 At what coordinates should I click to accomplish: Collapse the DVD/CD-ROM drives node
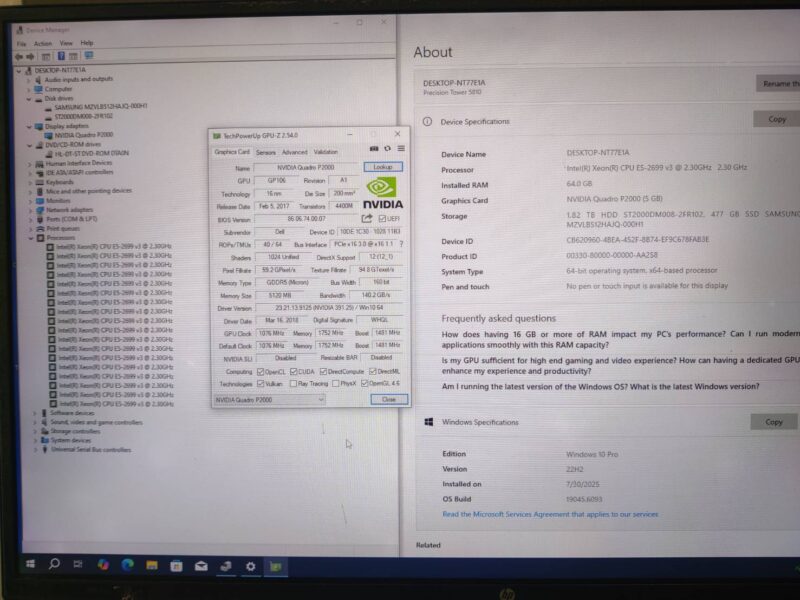[x=30, y=145]
